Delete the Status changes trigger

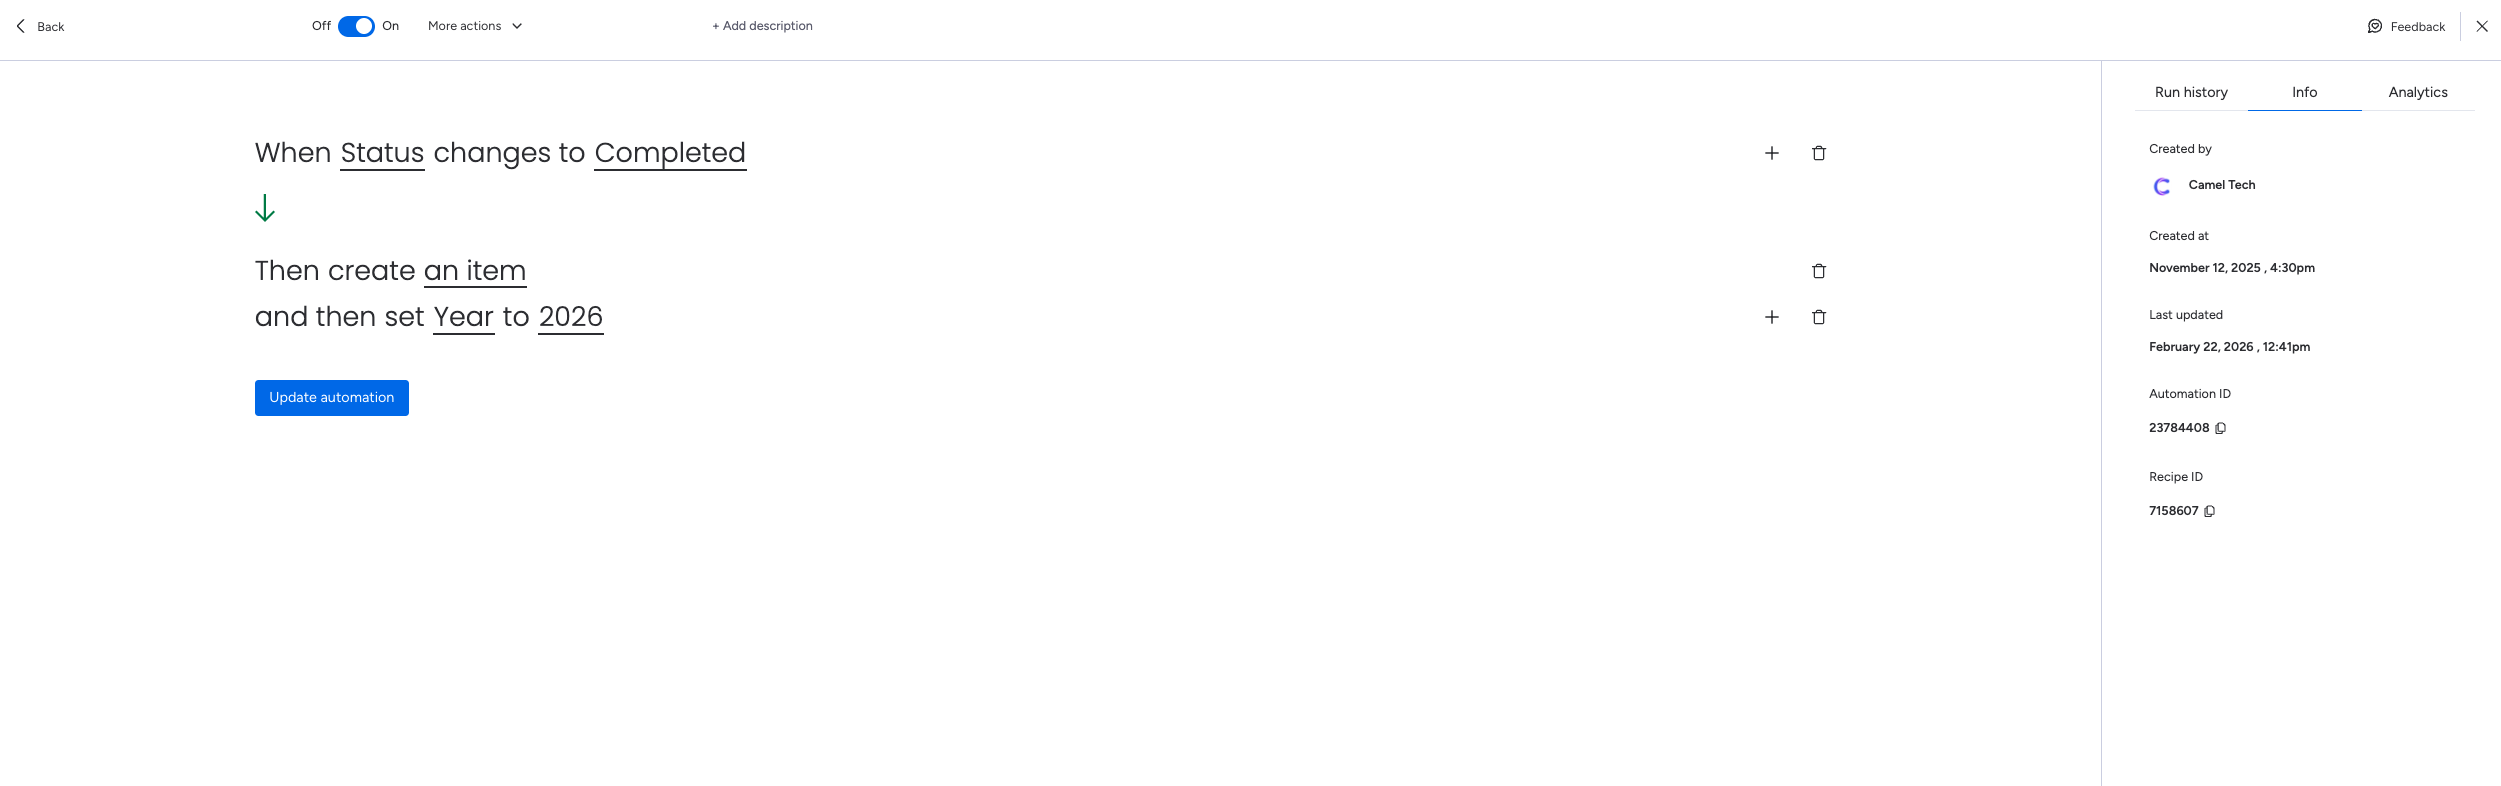pyautogui.click(x=1819, y=153)
